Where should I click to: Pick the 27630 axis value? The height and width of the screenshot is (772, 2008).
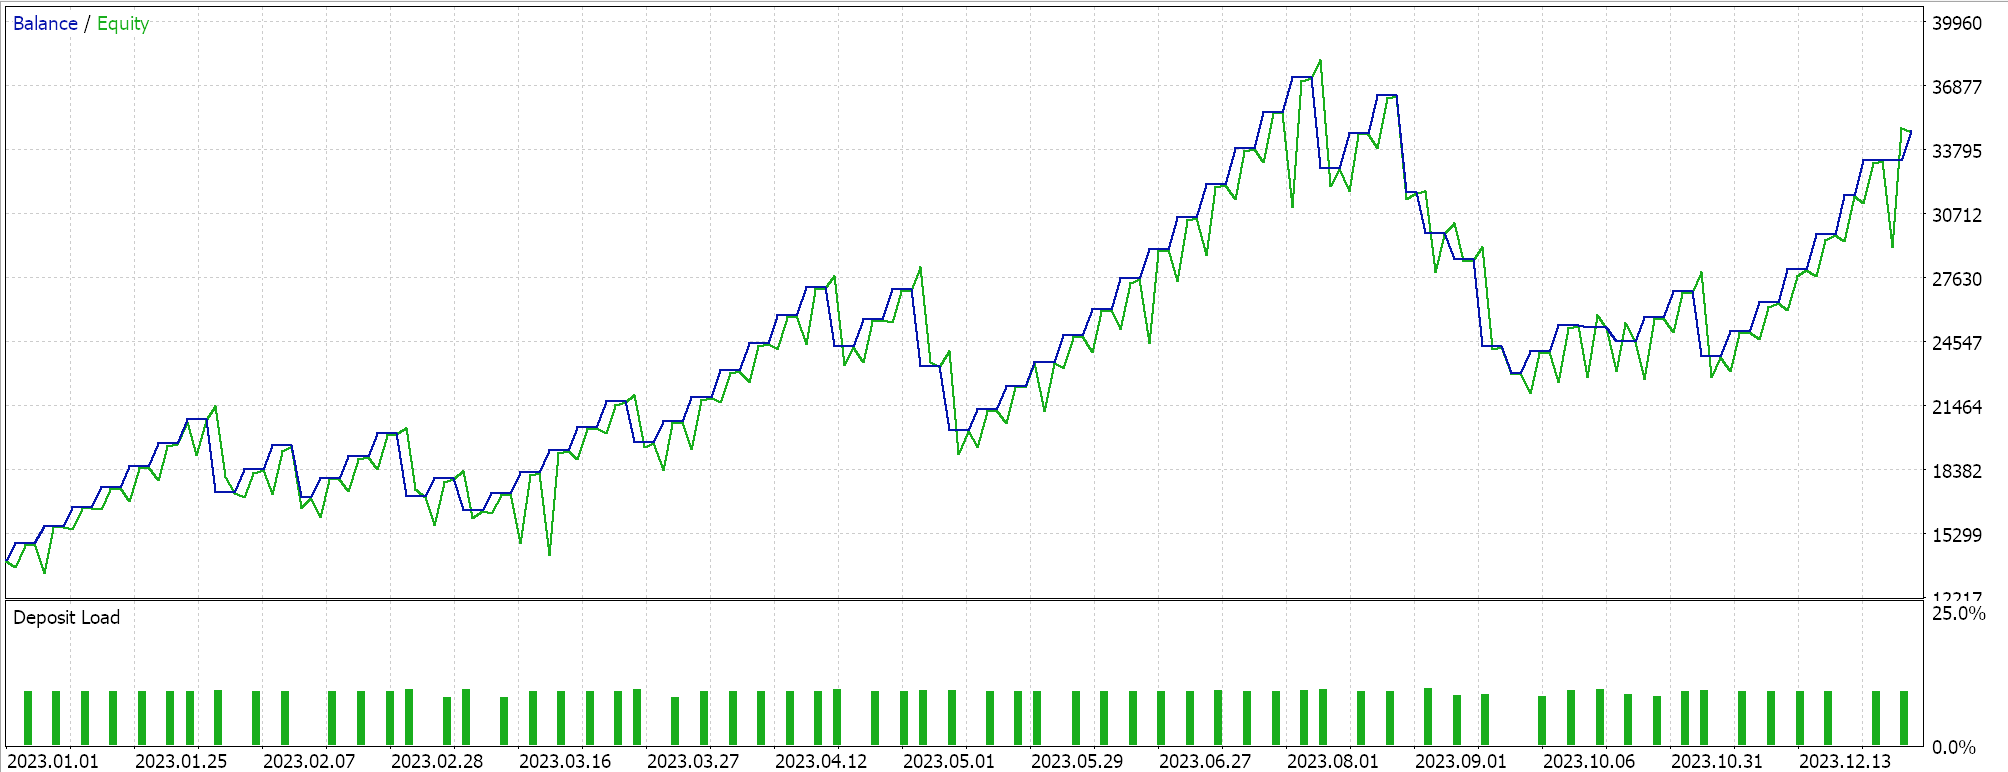coord(1957,279)
